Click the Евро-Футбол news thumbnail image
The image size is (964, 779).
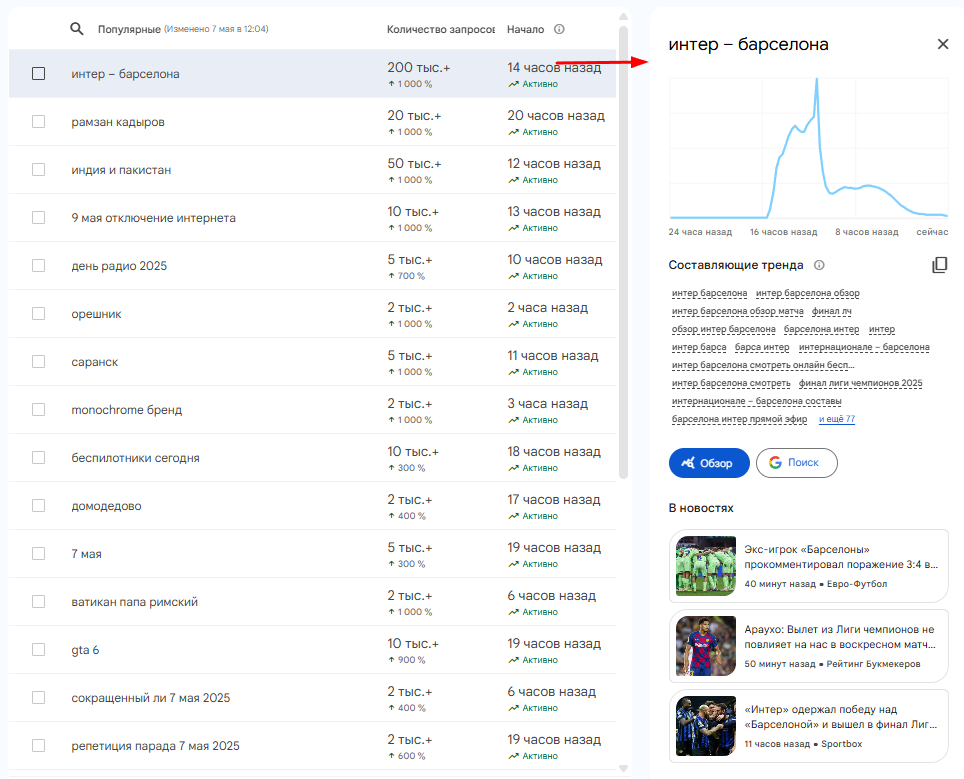click(706, 566)
